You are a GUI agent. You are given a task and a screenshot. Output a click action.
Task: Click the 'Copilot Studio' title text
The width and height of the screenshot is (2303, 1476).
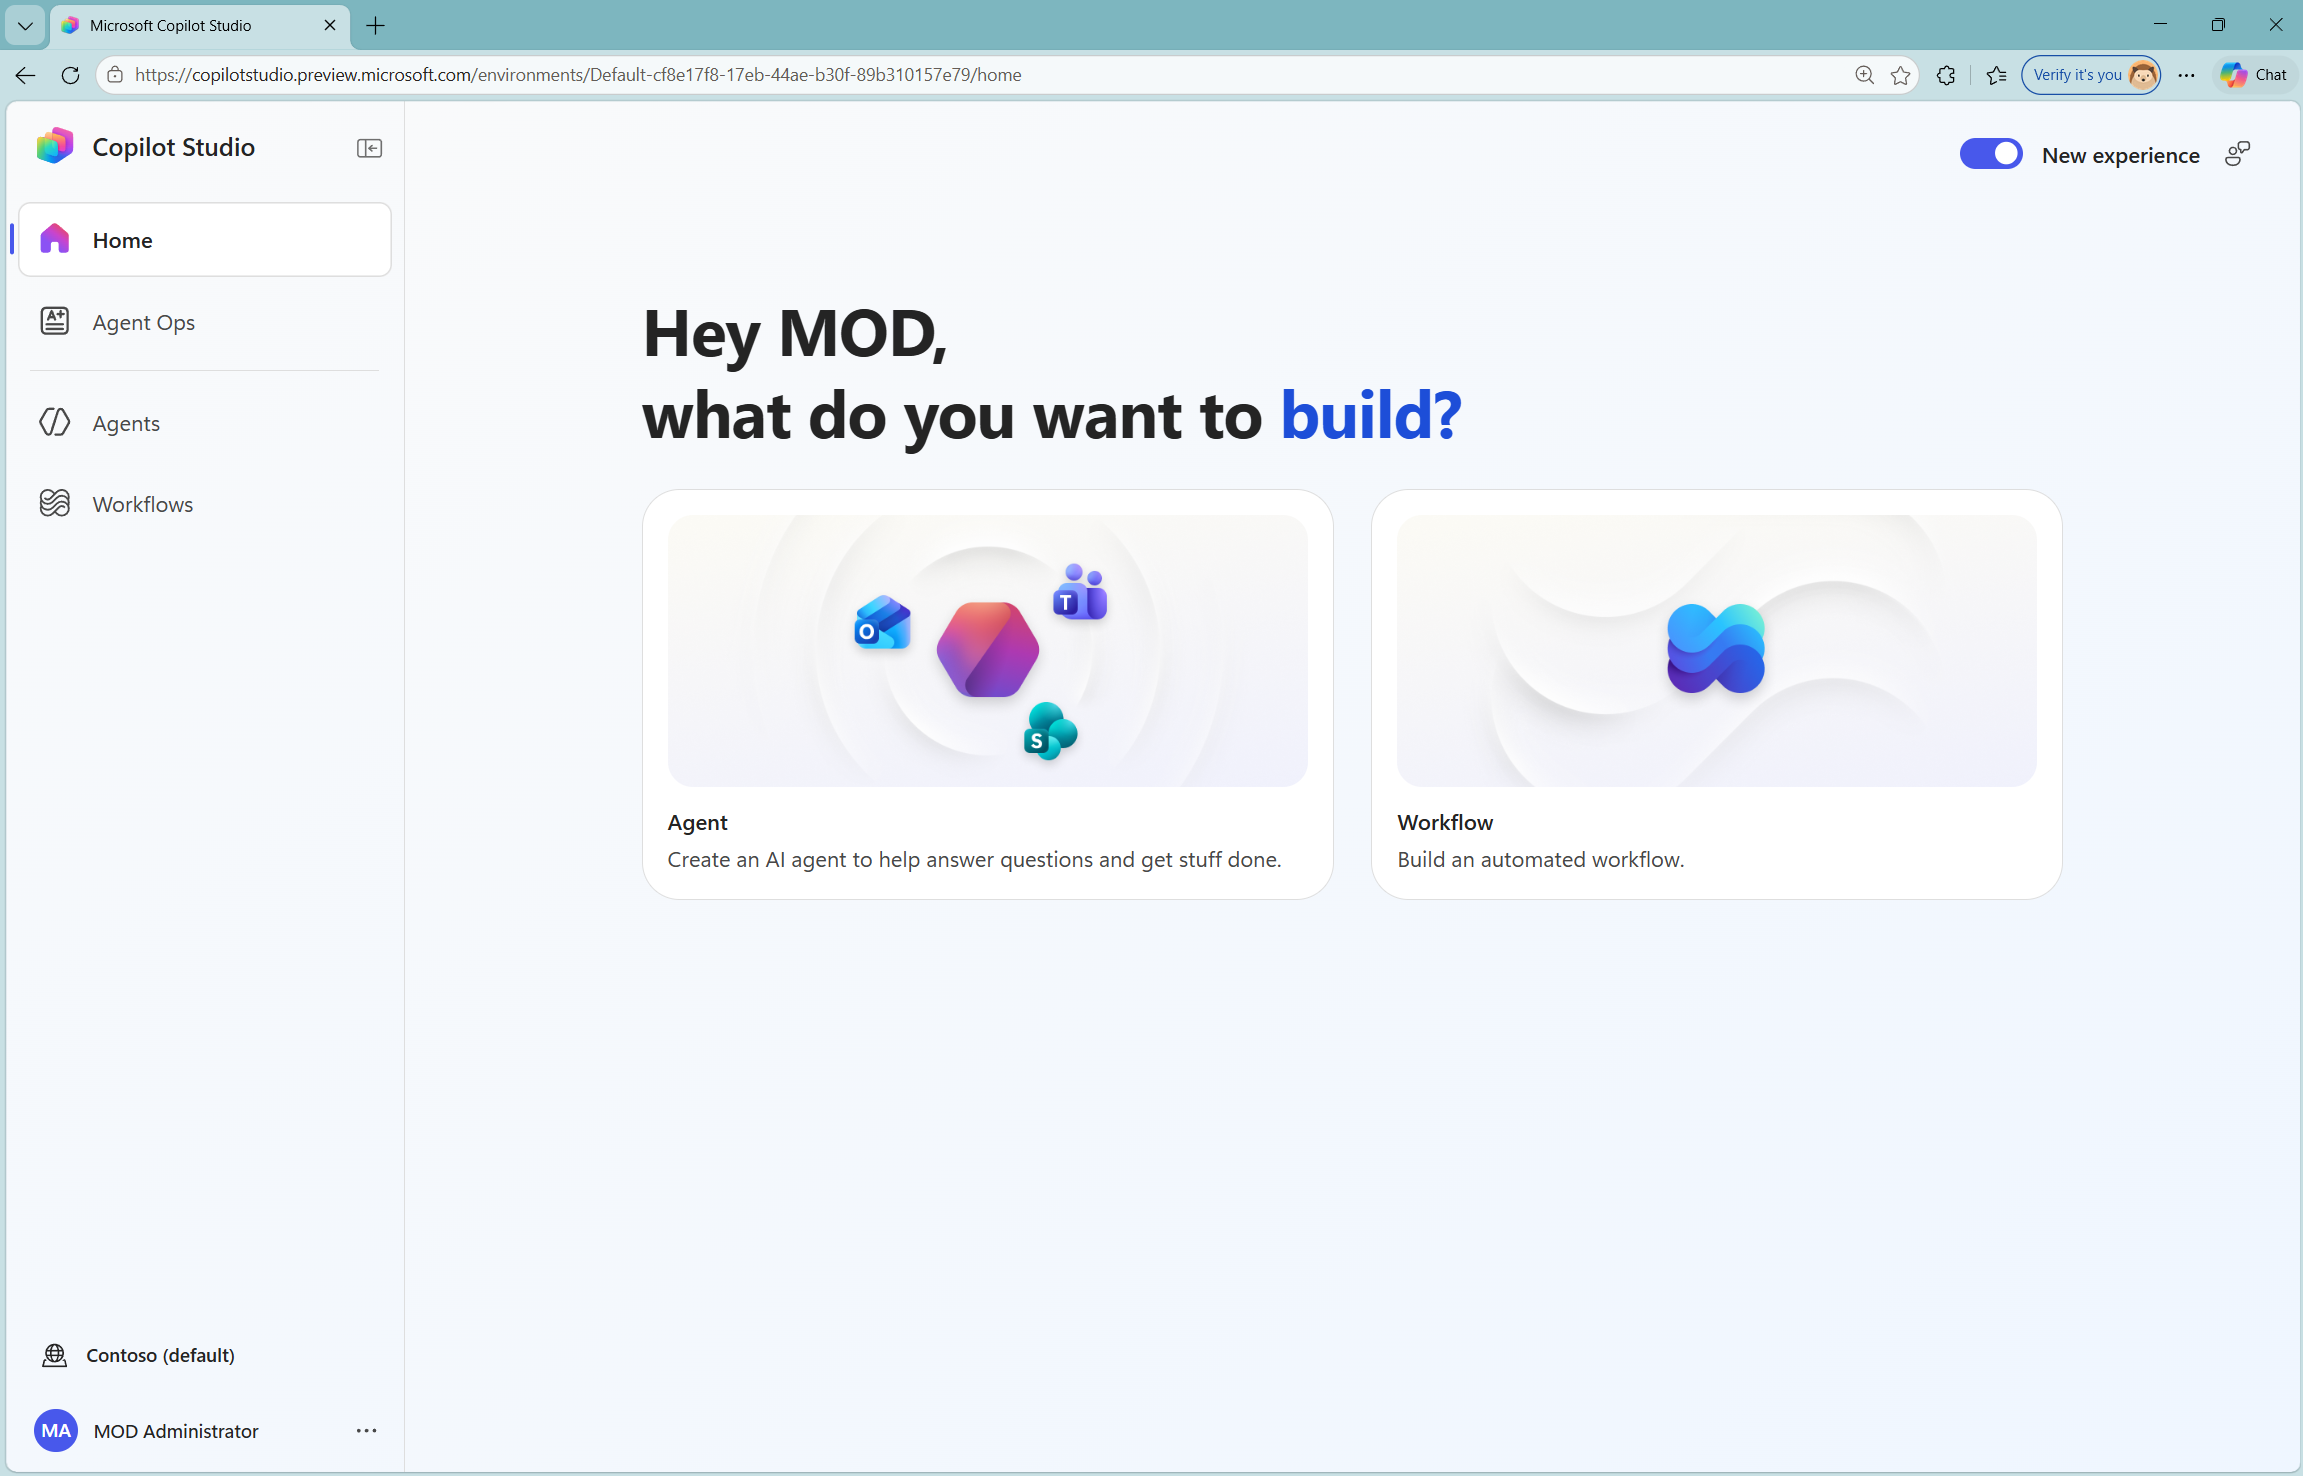point(174,147)
